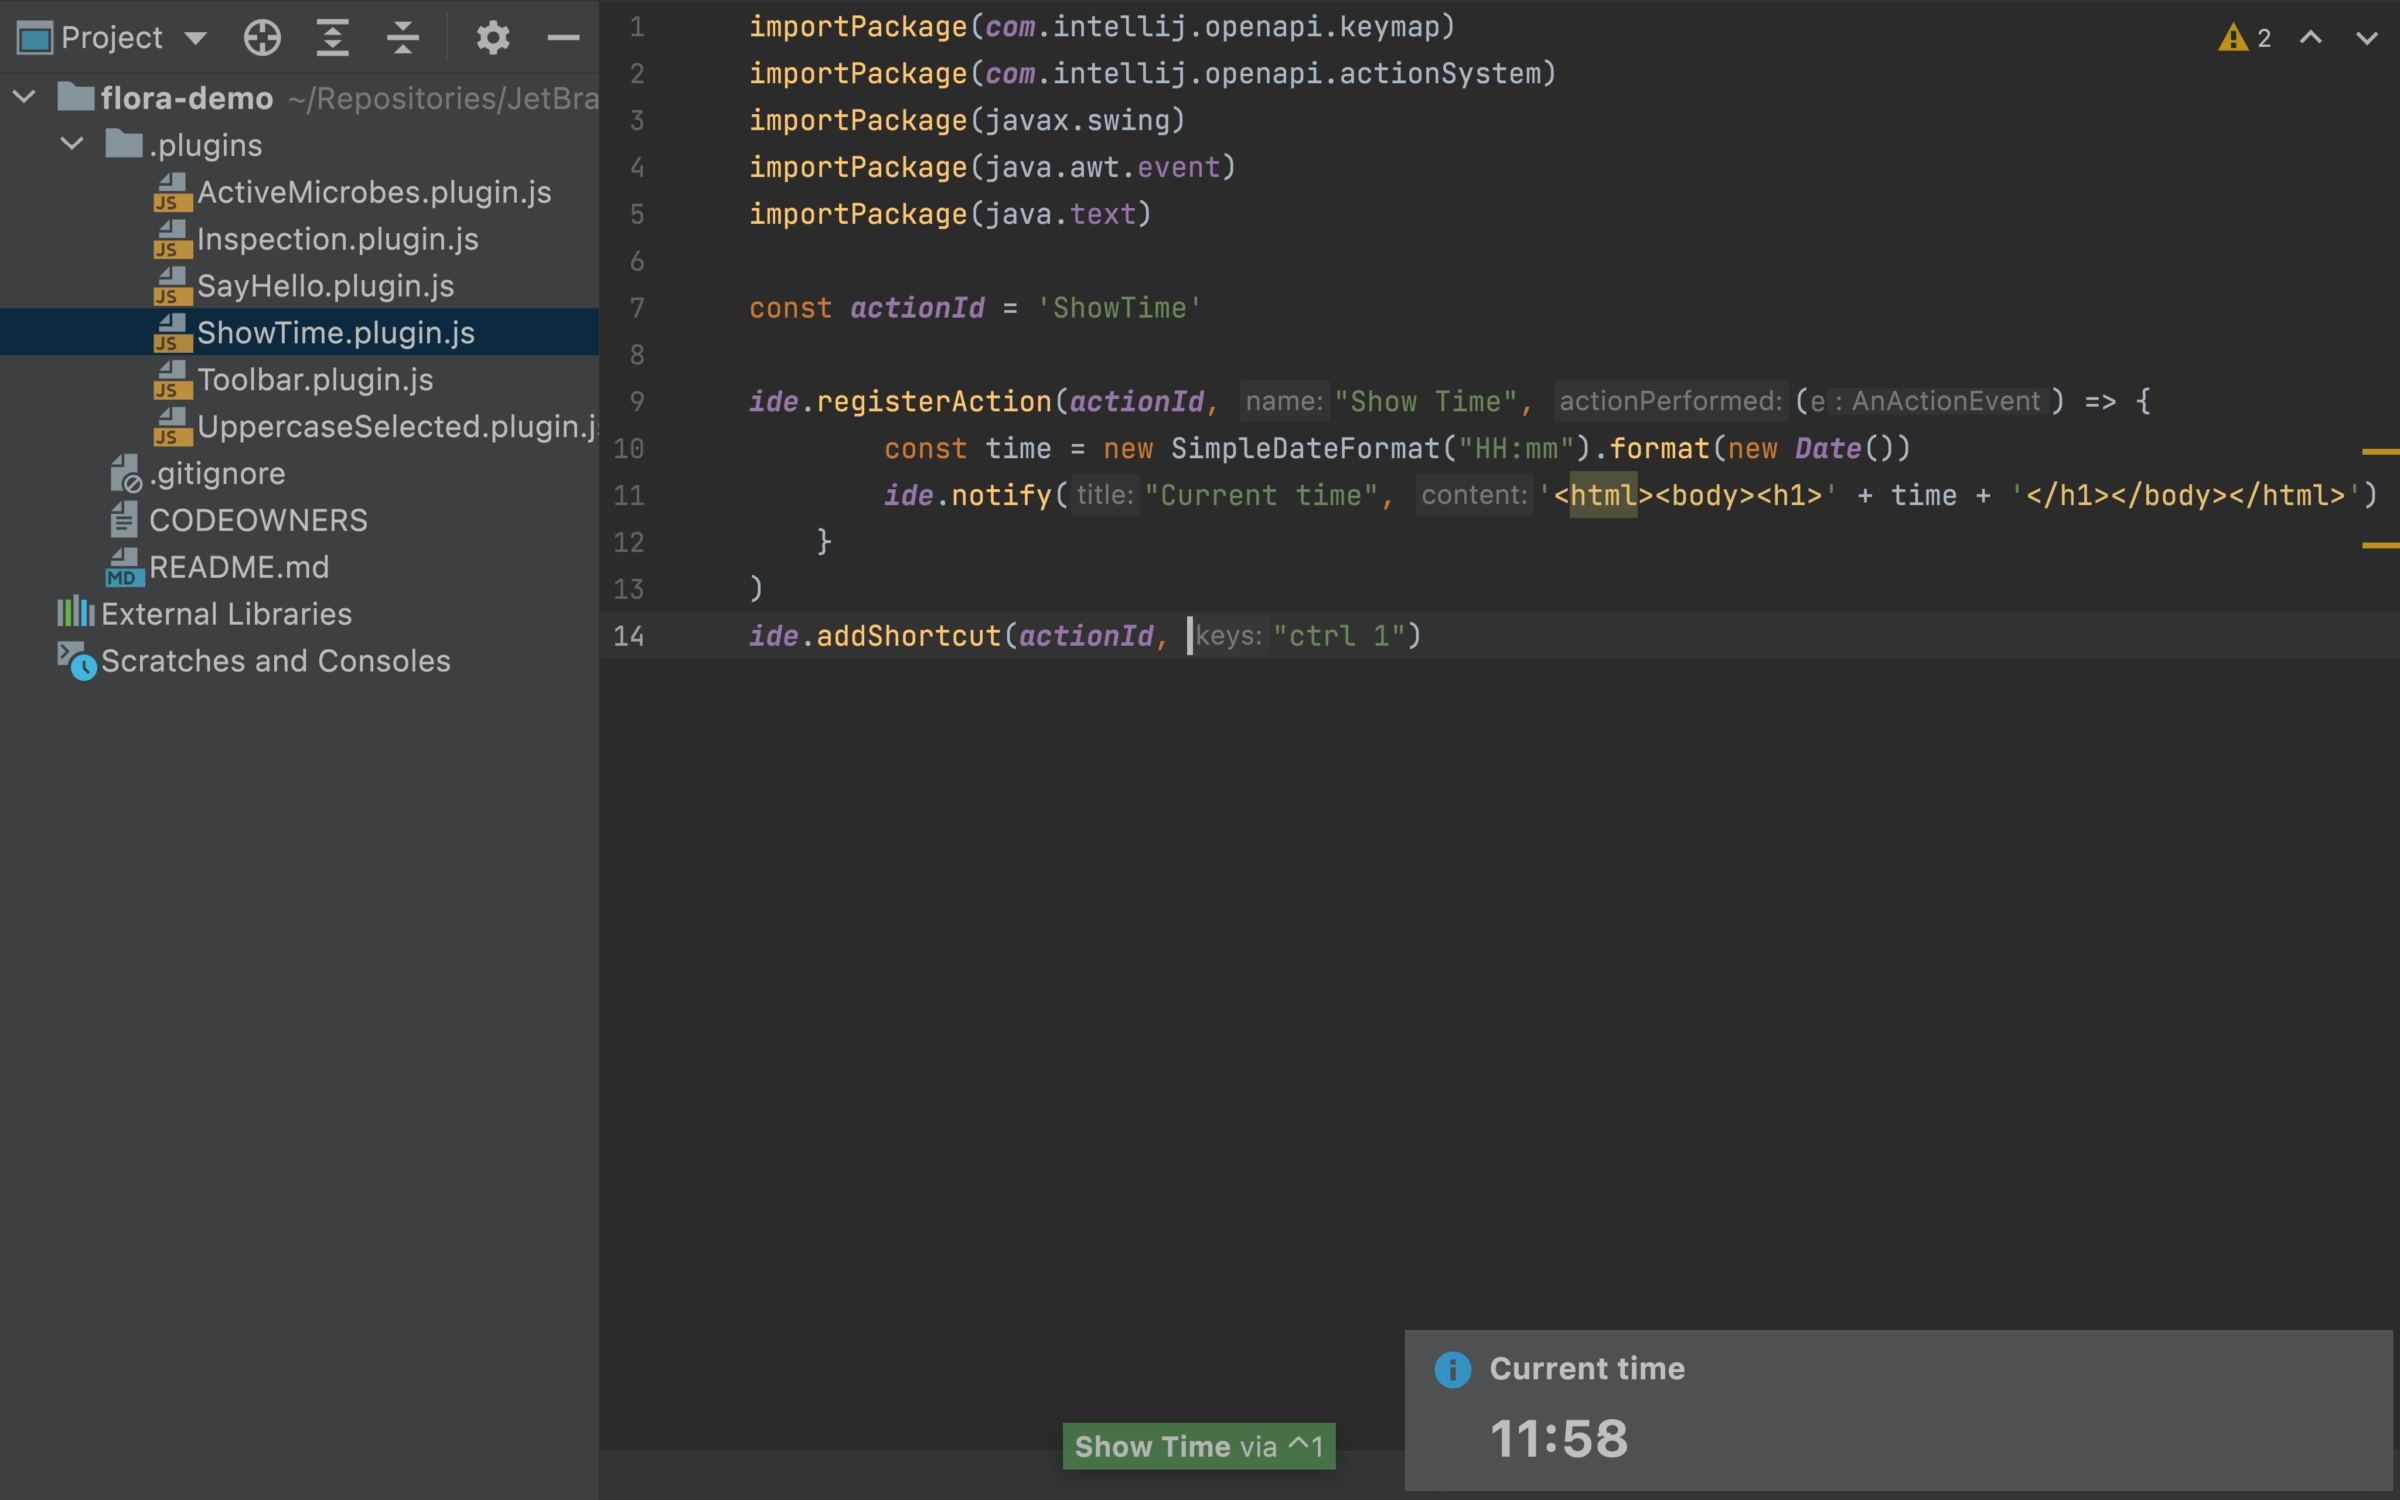Click the UppercaseSelected.plugin.js JS file icon
The height and width of the screenshot is (1500, 2400).
[172, 427]
